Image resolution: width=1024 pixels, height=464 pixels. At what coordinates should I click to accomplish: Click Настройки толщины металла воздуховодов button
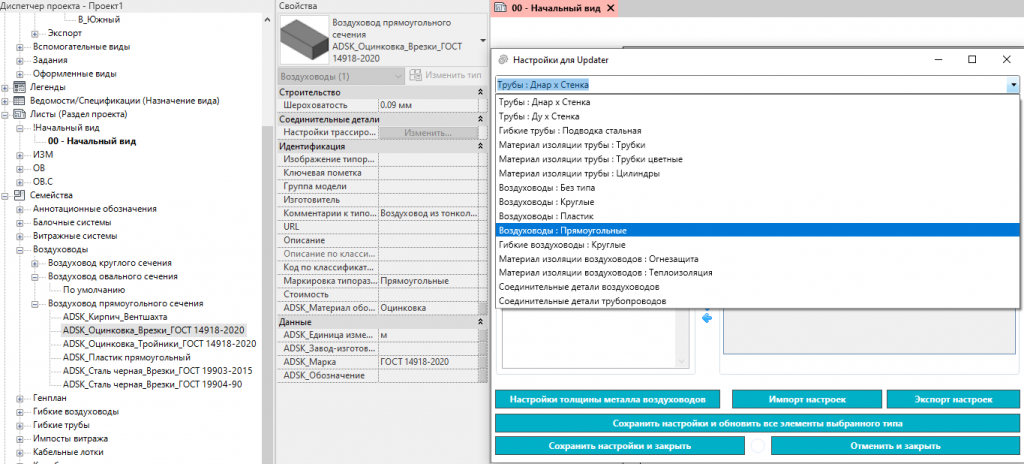click(x=608, y=399)
